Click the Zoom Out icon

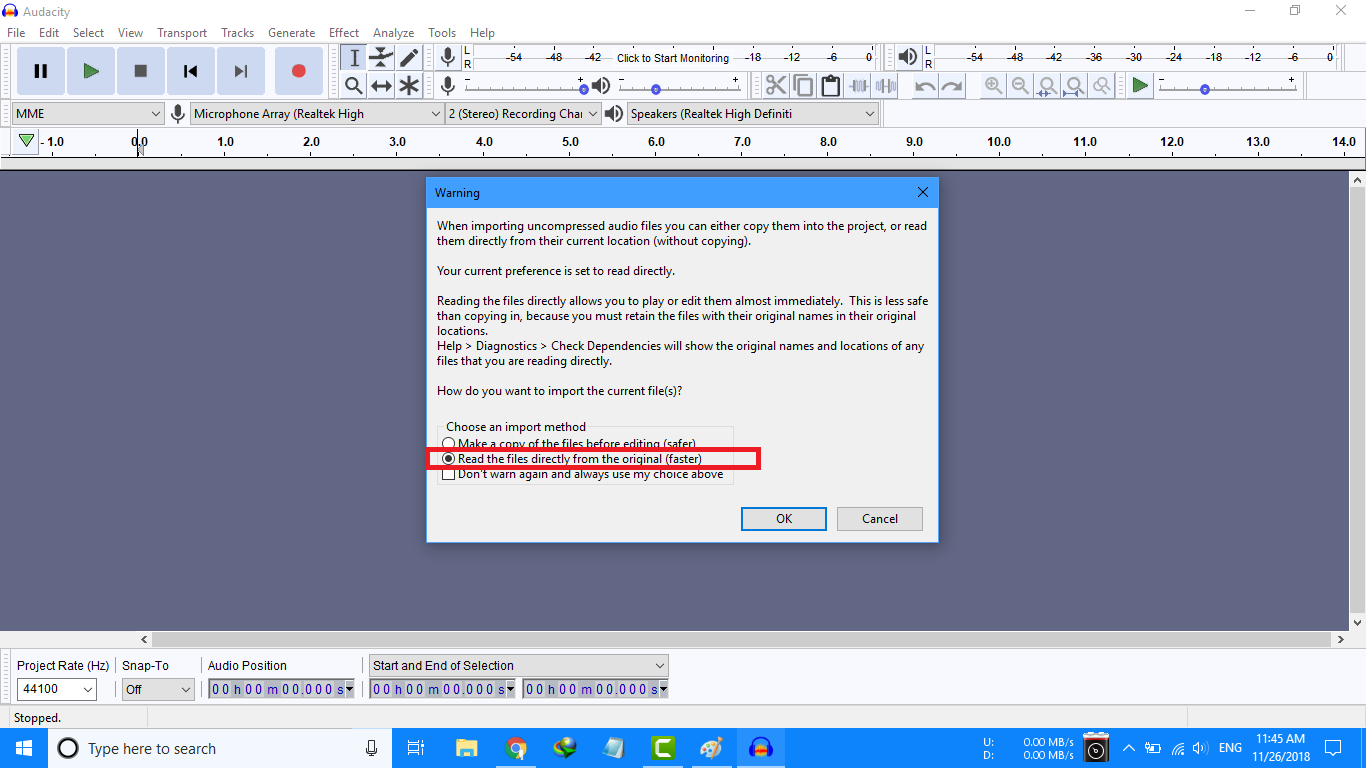click(x=1020, y=86)
